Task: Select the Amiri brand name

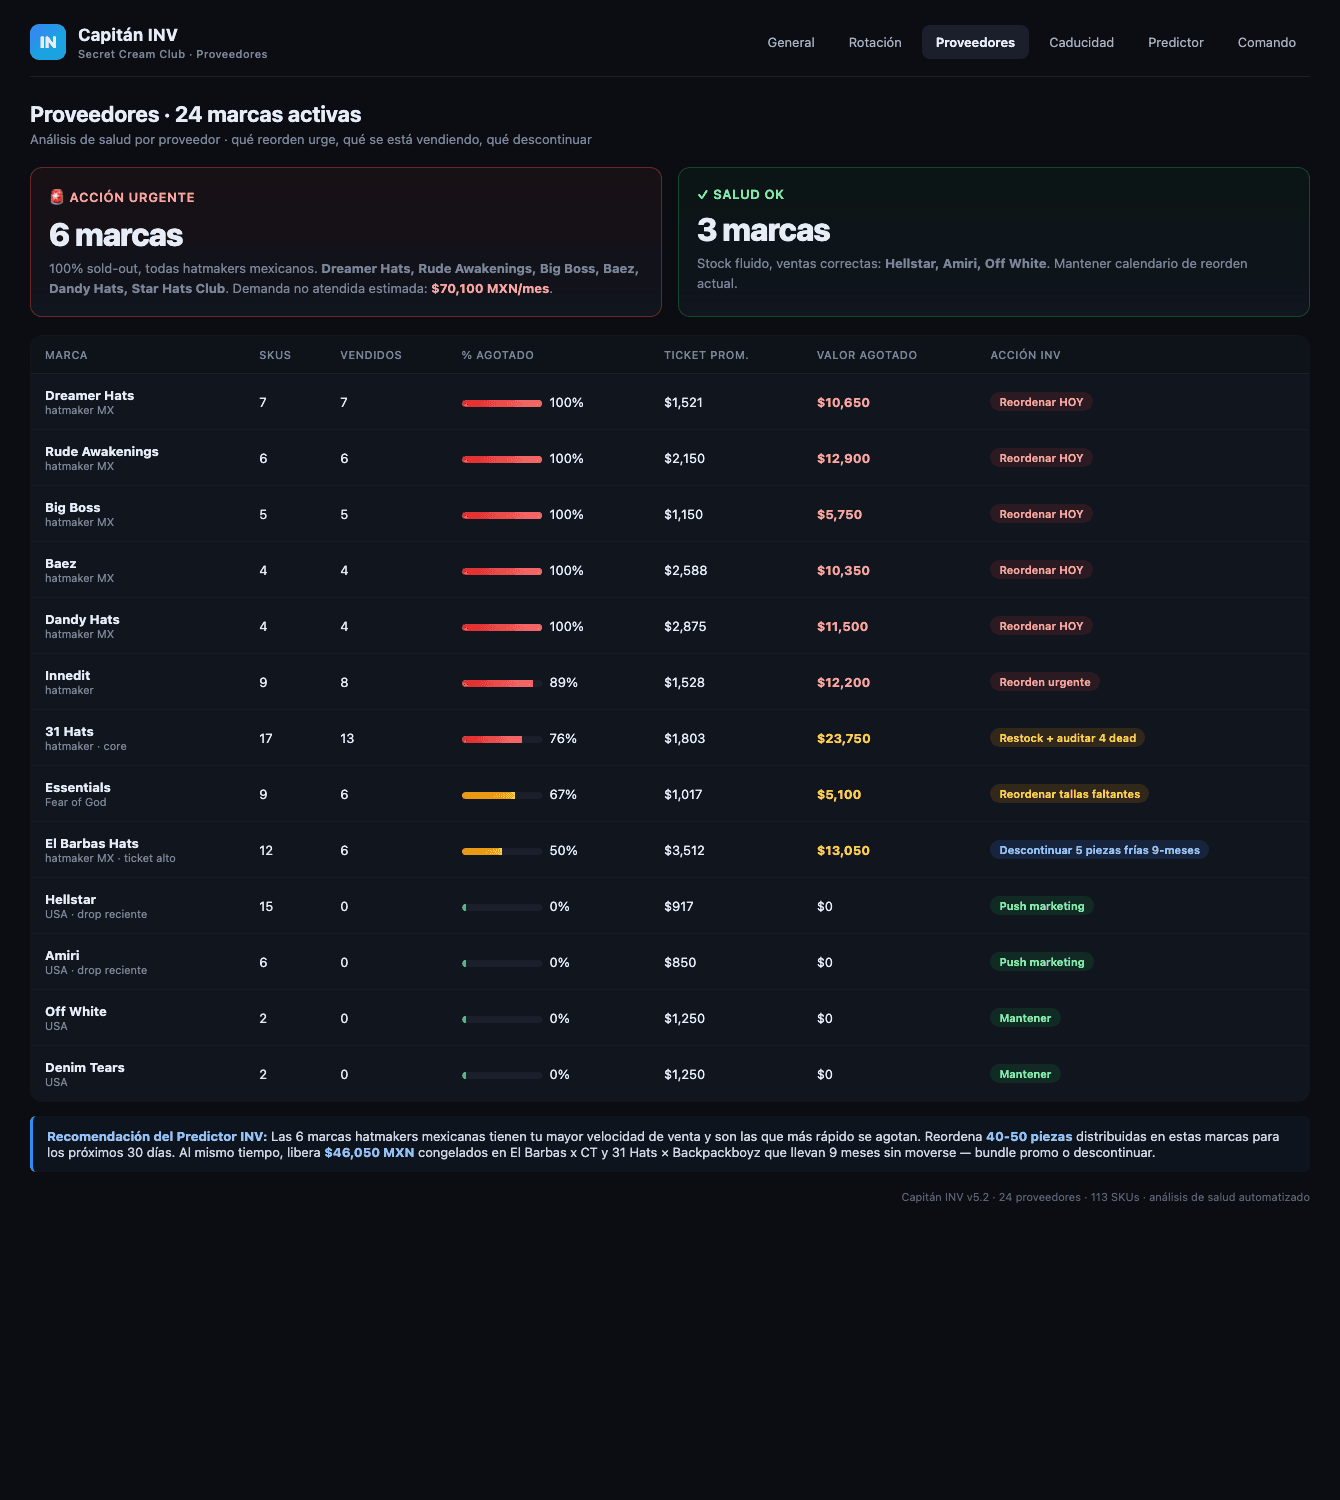Action: click(x=62, y=956)
